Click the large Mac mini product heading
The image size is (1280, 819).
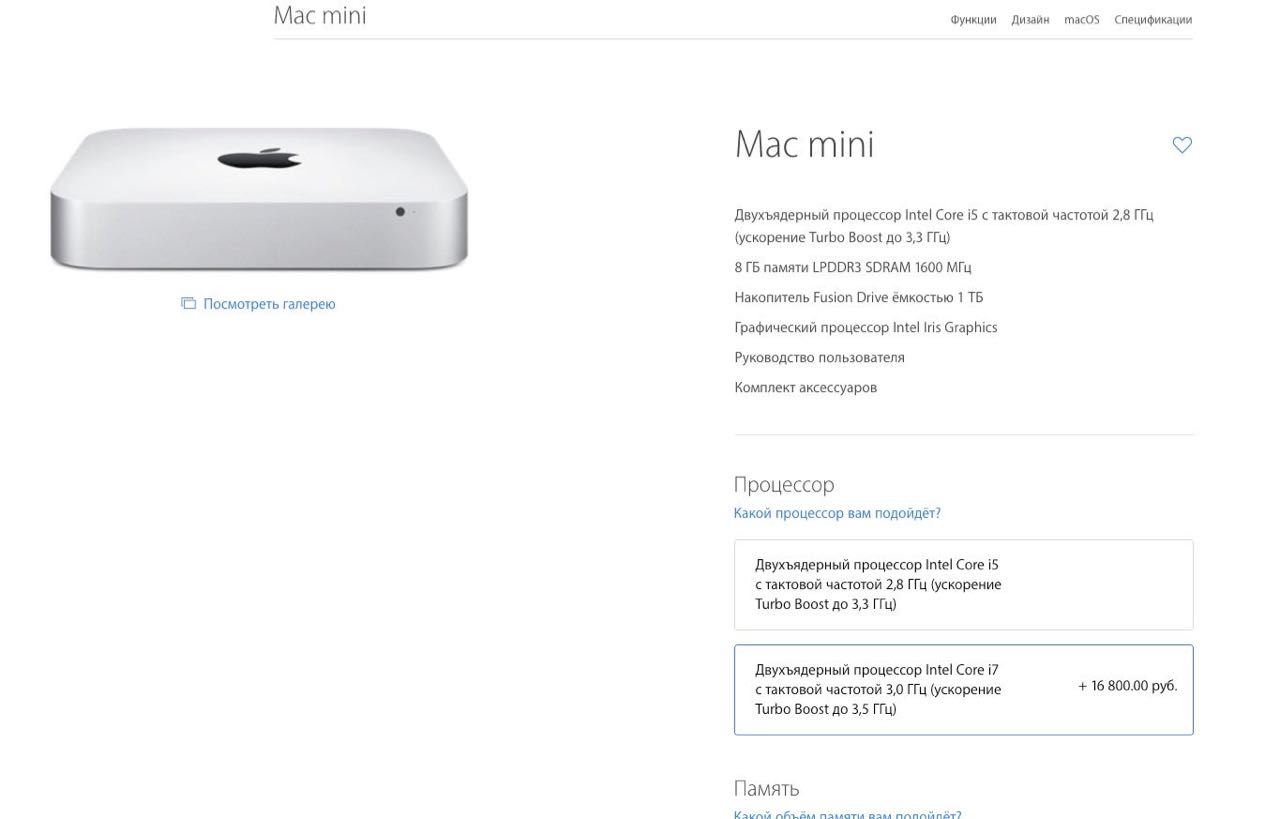(804, 144)
